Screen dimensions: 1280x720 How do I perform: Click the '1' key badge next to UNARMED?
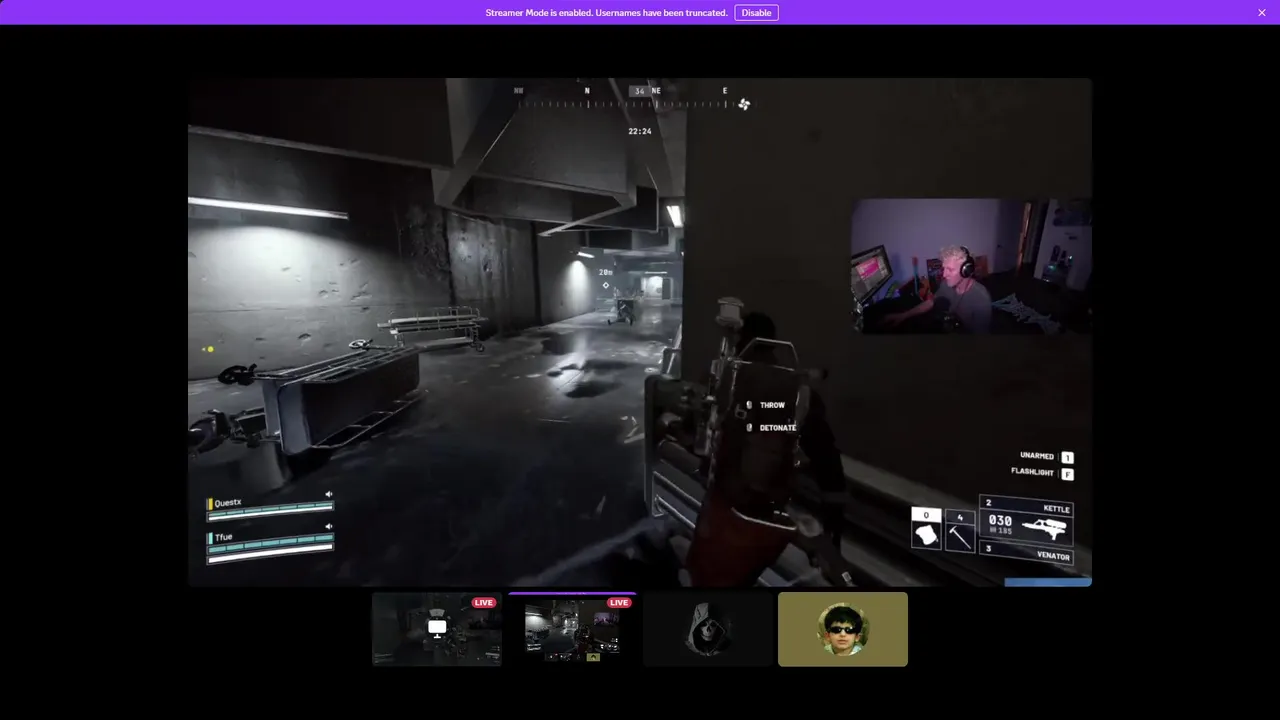tap(1068, 457)
